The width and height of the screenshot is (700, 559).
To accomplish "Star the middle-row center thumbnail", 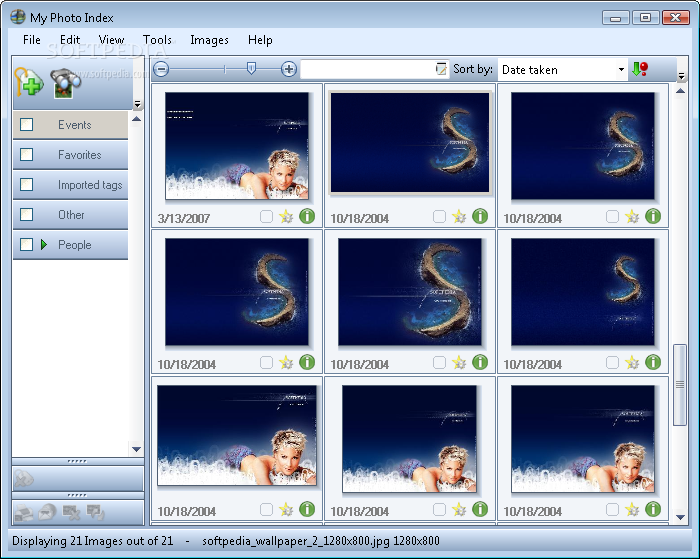I will (459, 363).
